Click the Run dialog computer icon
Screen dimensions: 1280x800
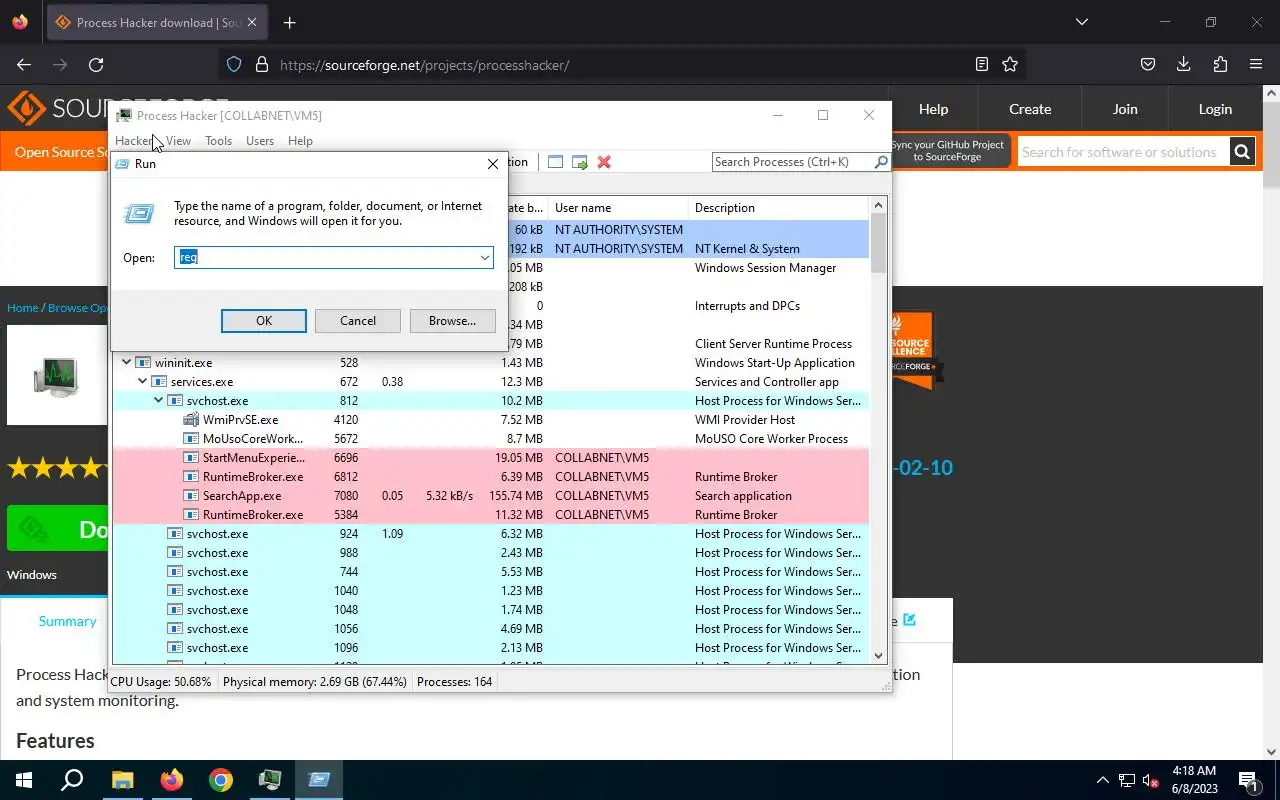coord(139,213)
